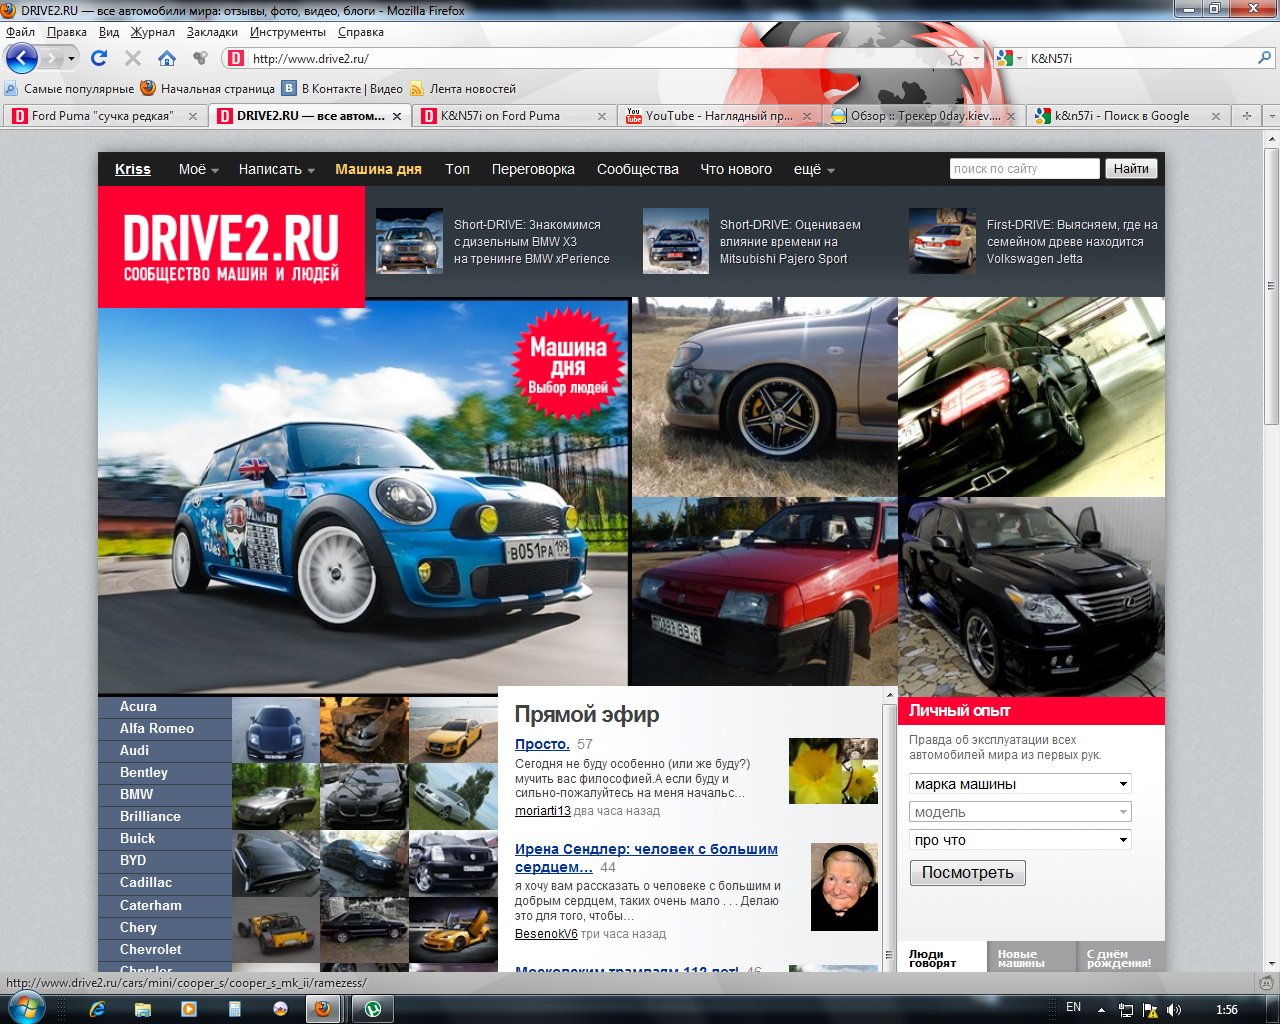Click the volume speaker icon in system tray
This screenshot has height=1024, width=1280.
pos(1174,1010)
